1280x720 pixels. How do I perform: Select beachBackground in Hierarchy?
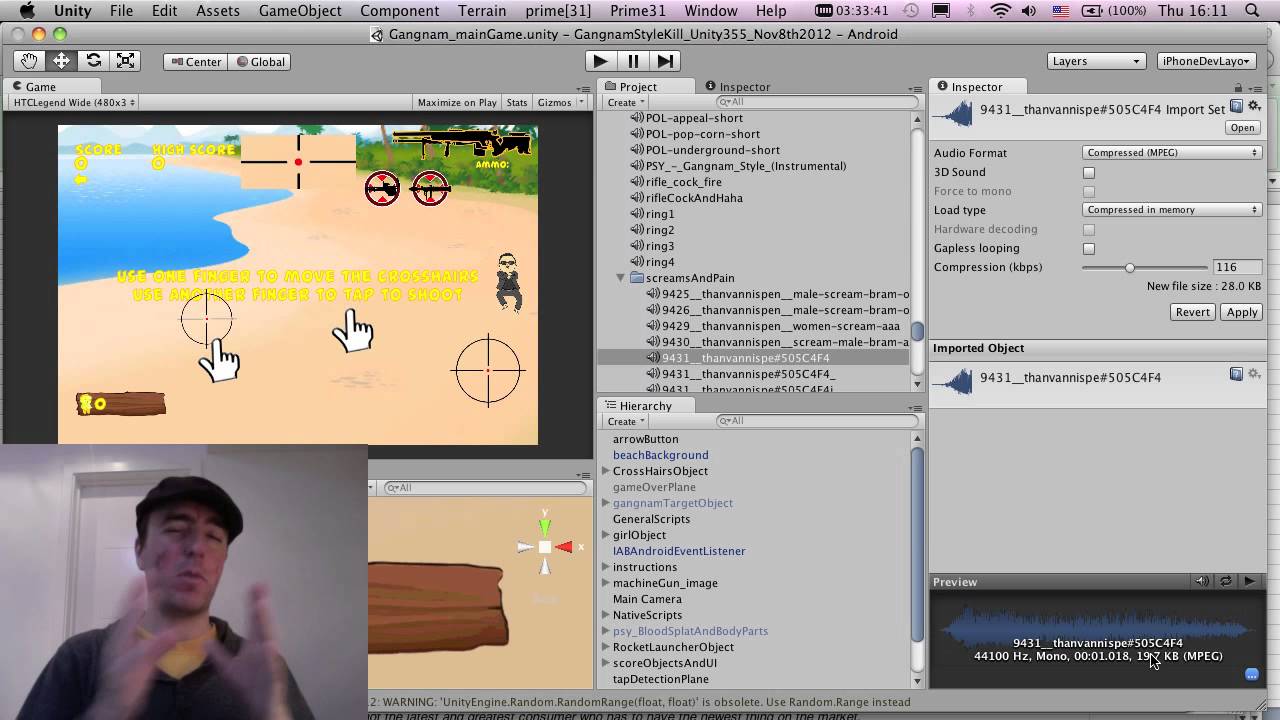pyautogui.click(x=660, y=455)
